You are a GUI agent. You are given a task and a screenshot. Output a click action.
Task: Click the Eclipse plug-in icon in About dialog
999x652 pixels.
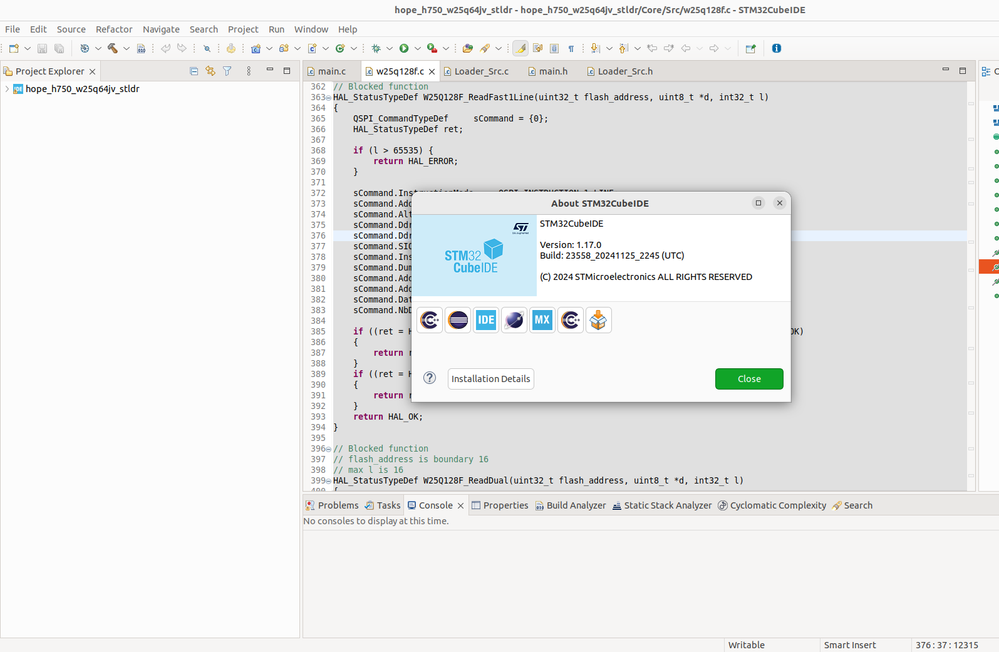(x=458, y=320)
